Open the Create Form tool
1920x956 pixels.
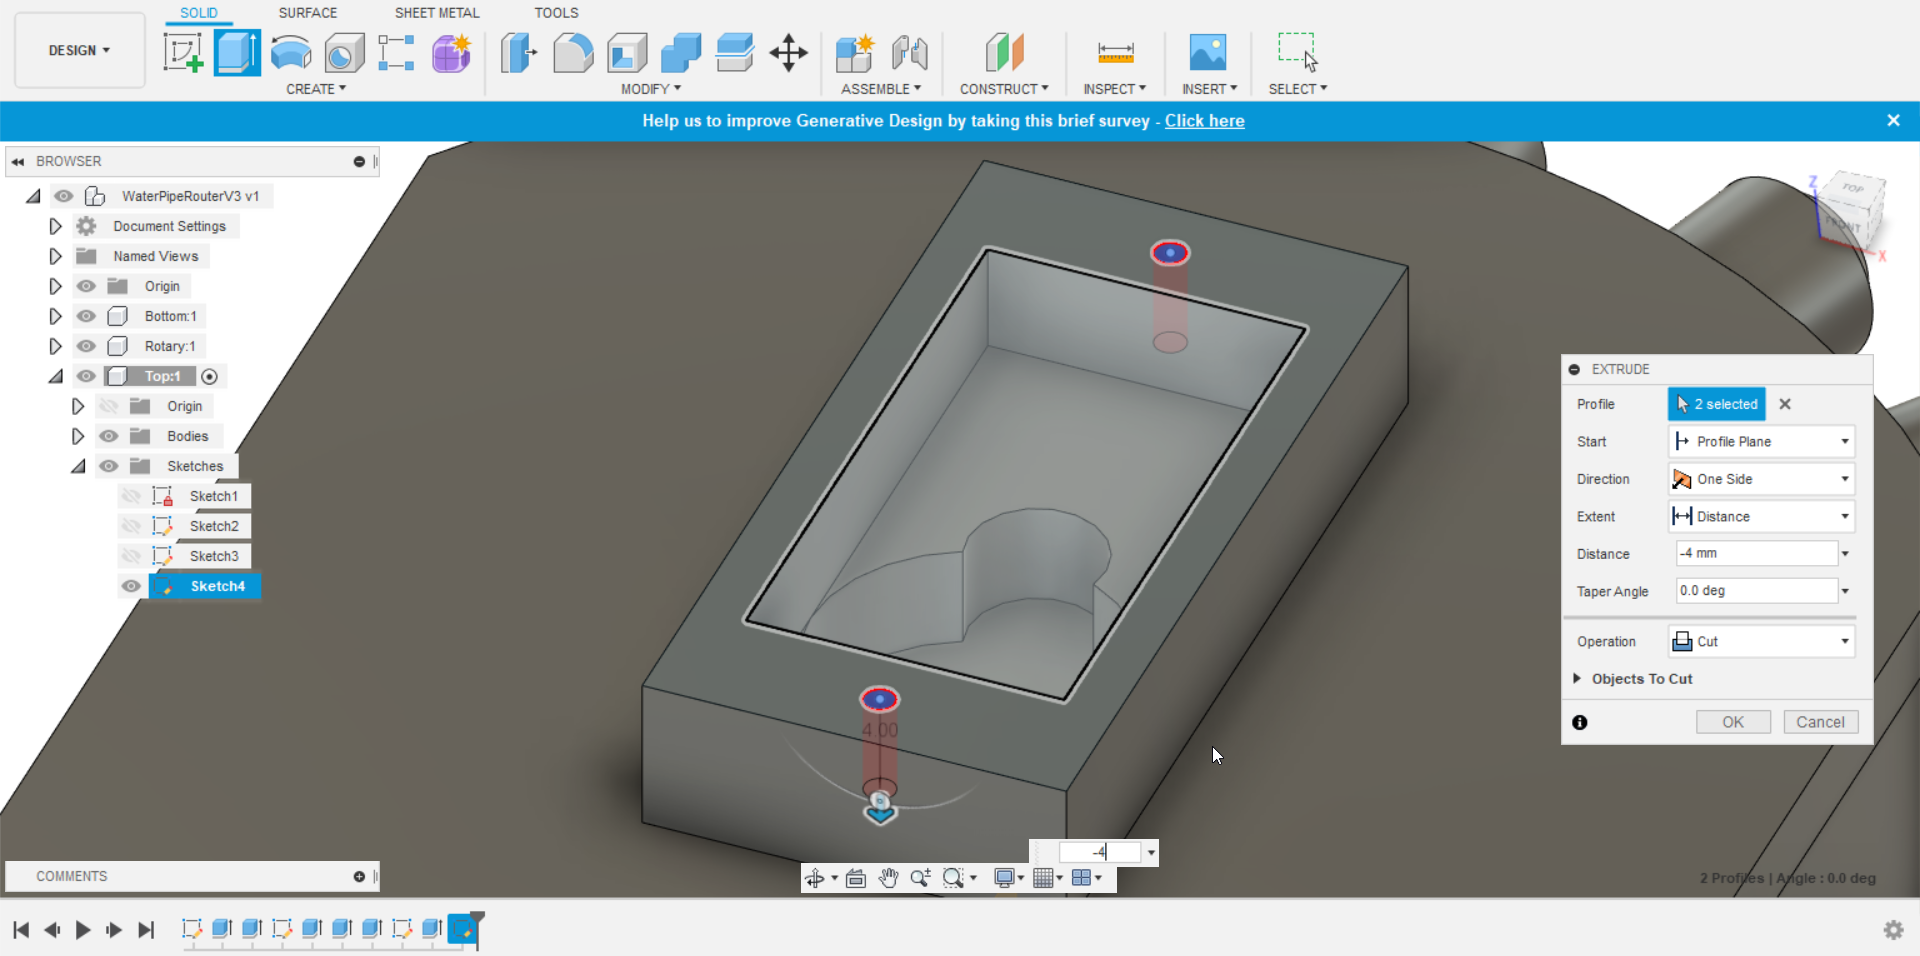click(451, 52)
